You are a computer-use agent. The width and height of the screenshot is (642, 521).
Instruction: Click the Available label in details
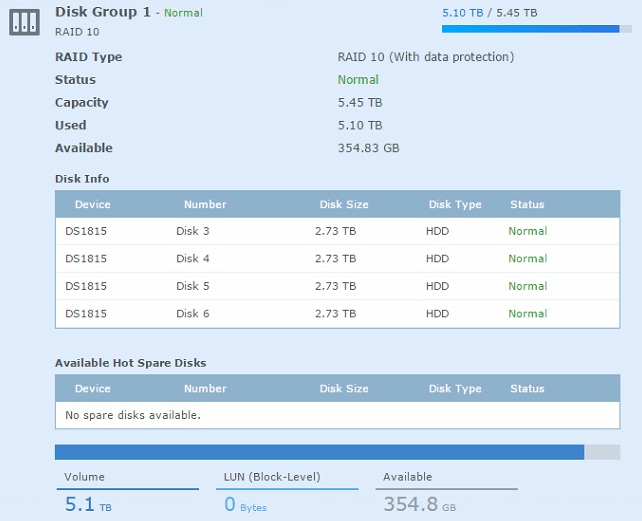pyautogui.click(x=84, y=148)
